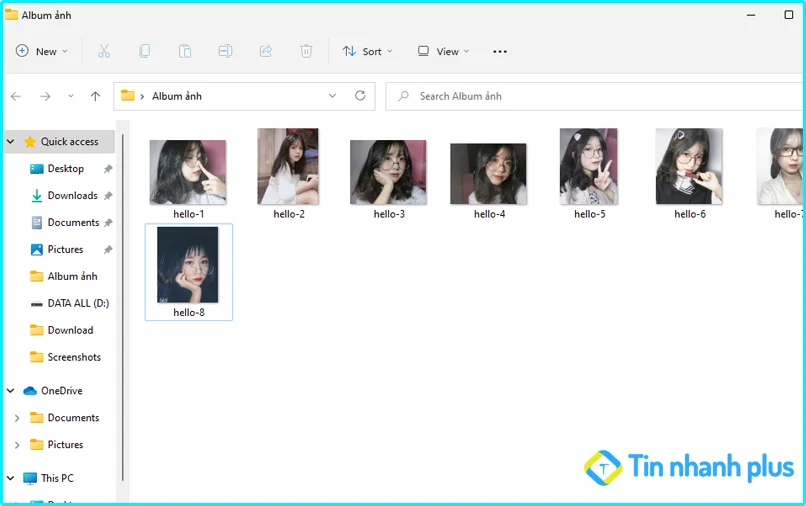The height and width of the screenshot is (506, 806).
Task: Expand OneDrive Documents folder chevron
Action: (17, 418)
